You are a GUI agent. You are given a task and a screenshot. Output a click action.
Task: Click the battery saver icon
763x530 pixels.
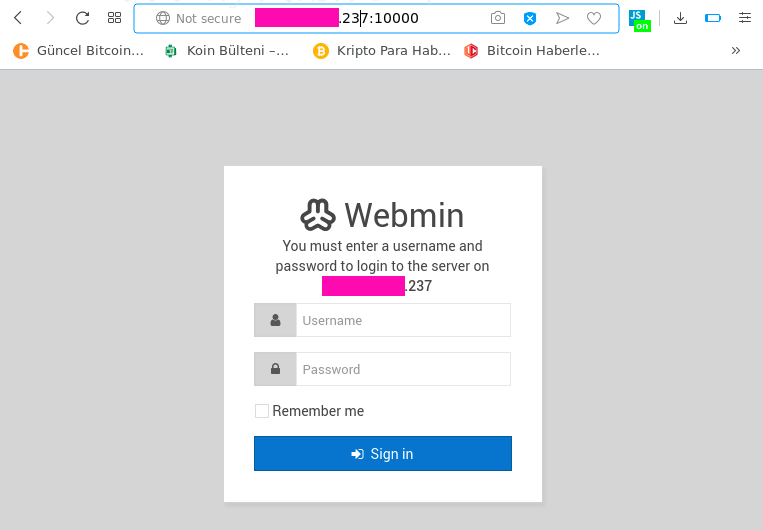(x=713, y=18)
